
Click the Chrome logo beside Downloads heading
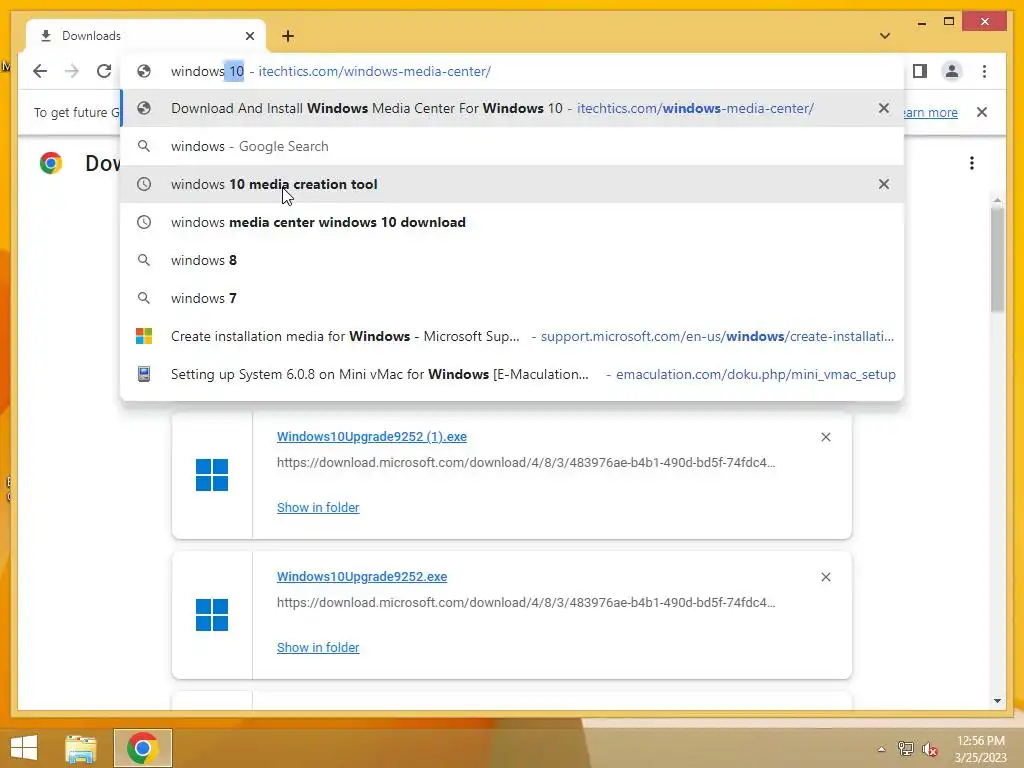tap(51, 163)
